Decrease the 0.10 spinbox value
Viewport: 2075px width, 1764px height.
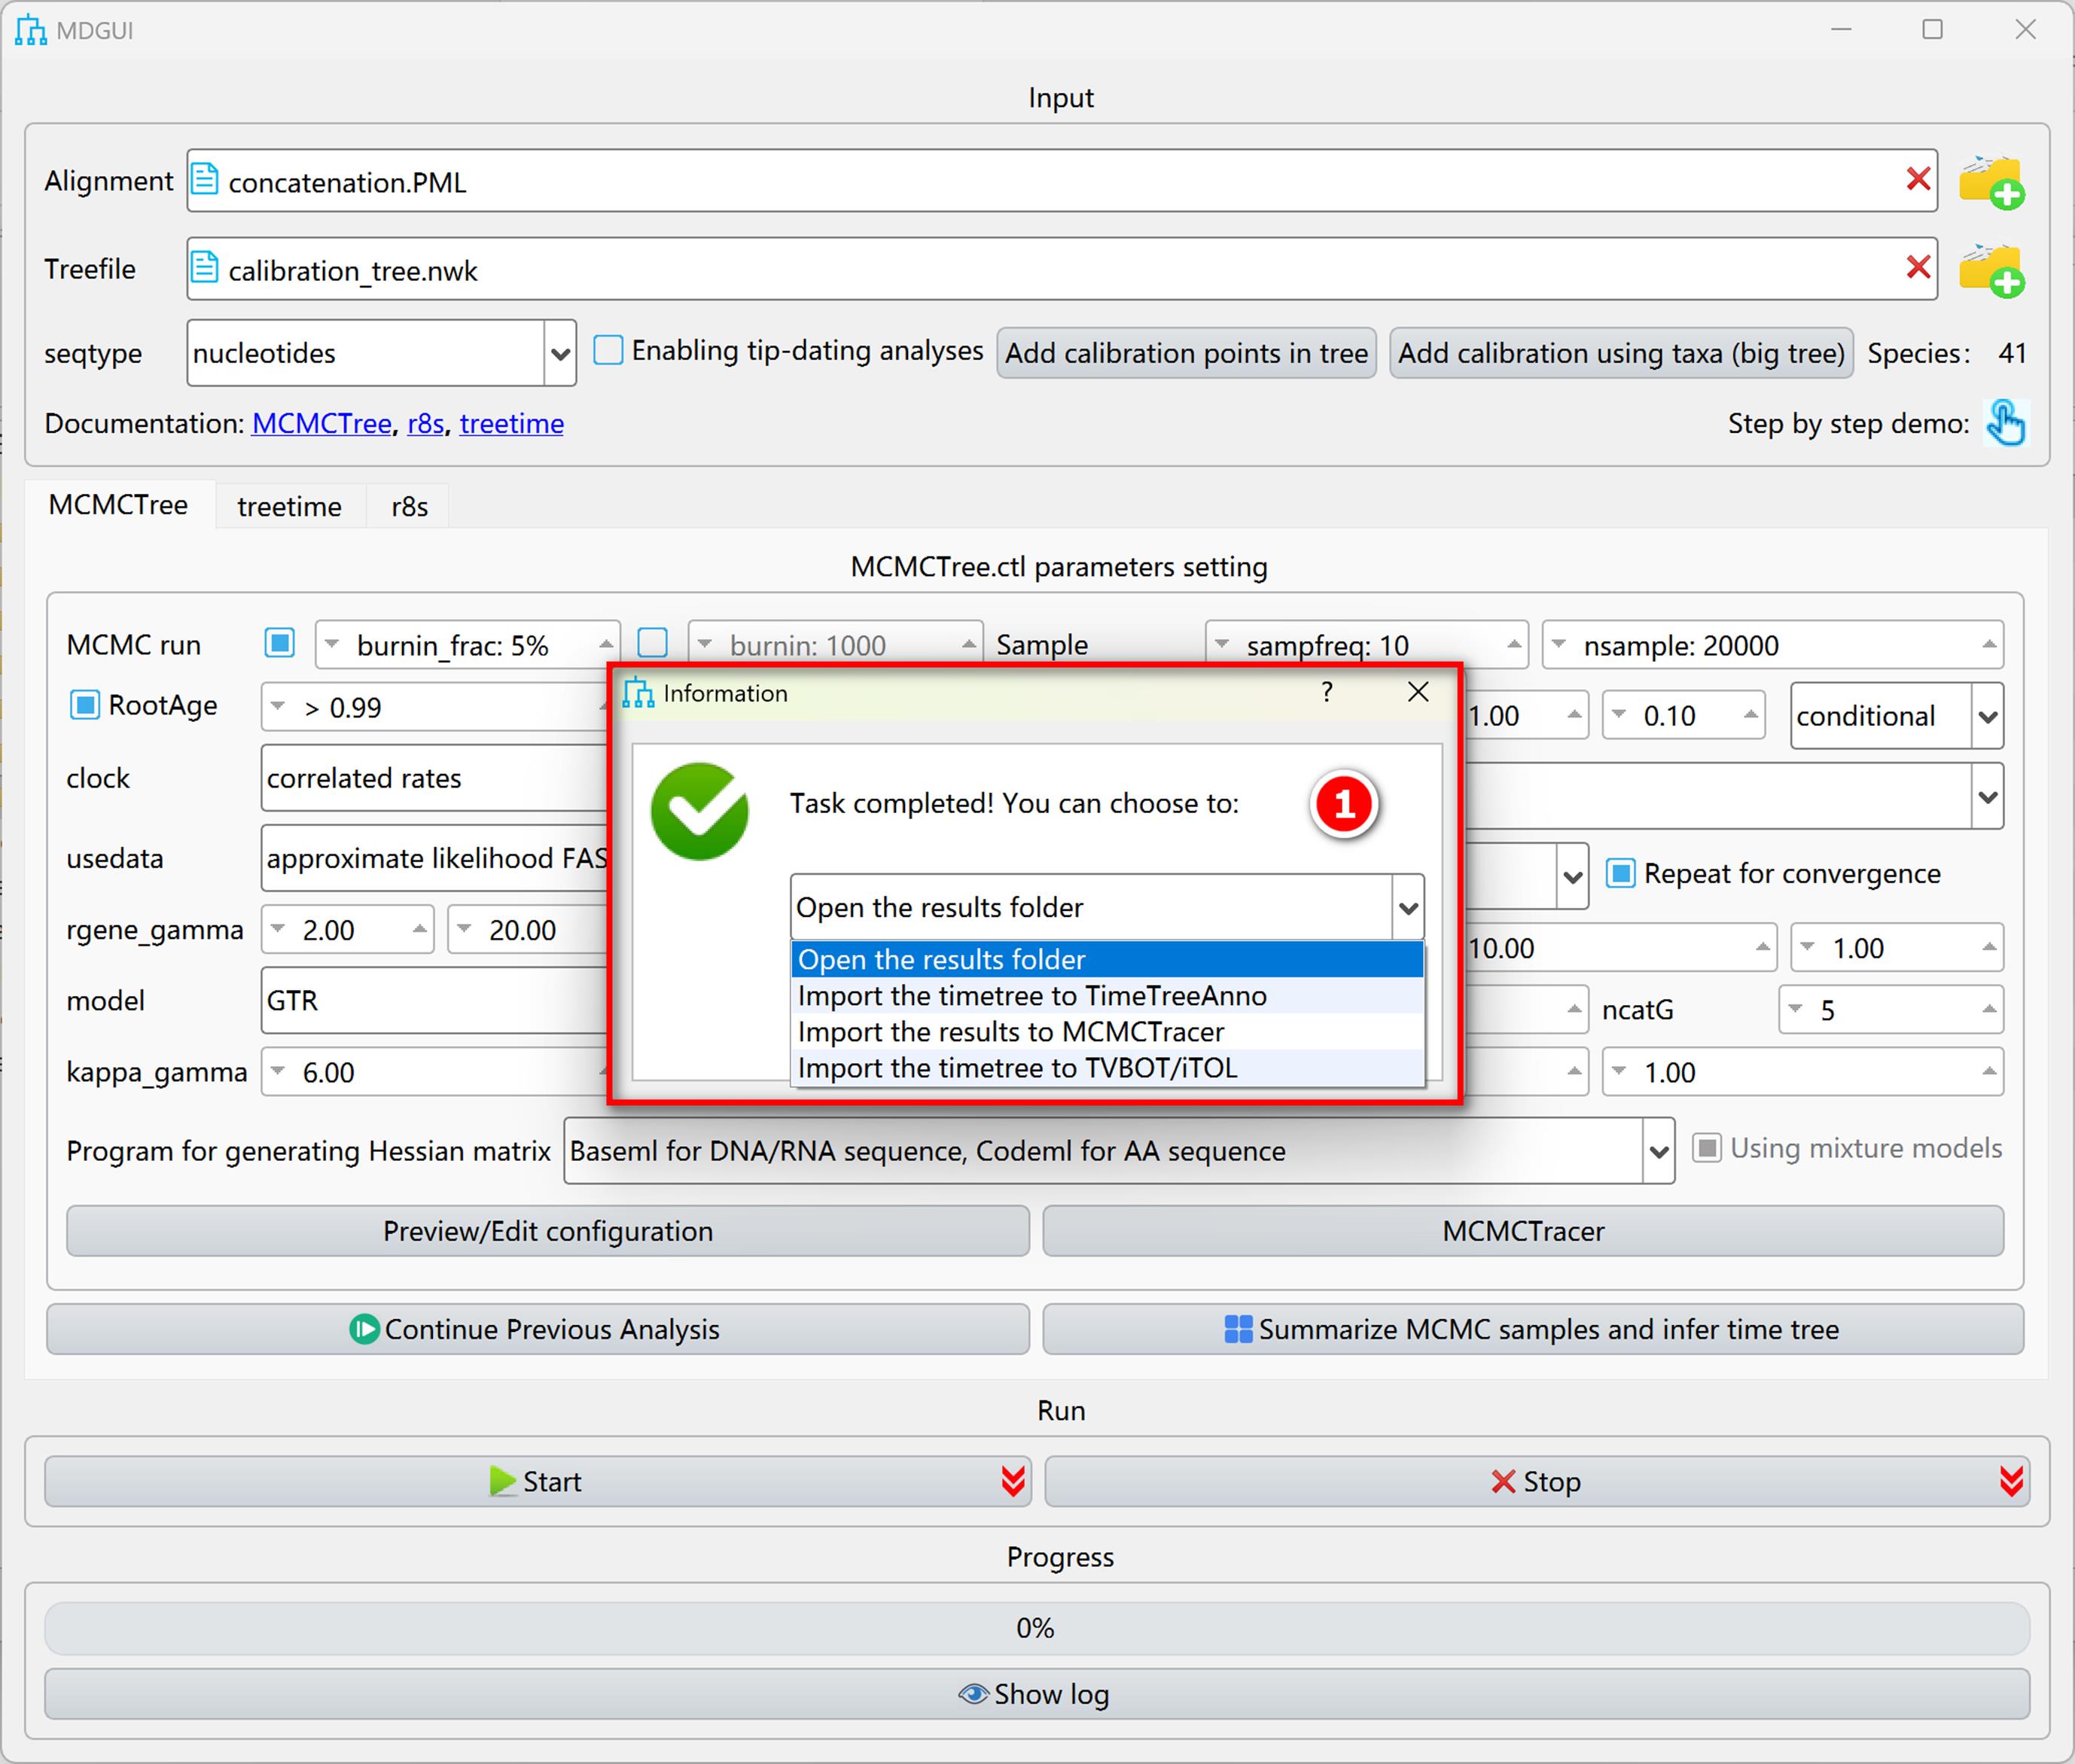(x=1618, y=714)
